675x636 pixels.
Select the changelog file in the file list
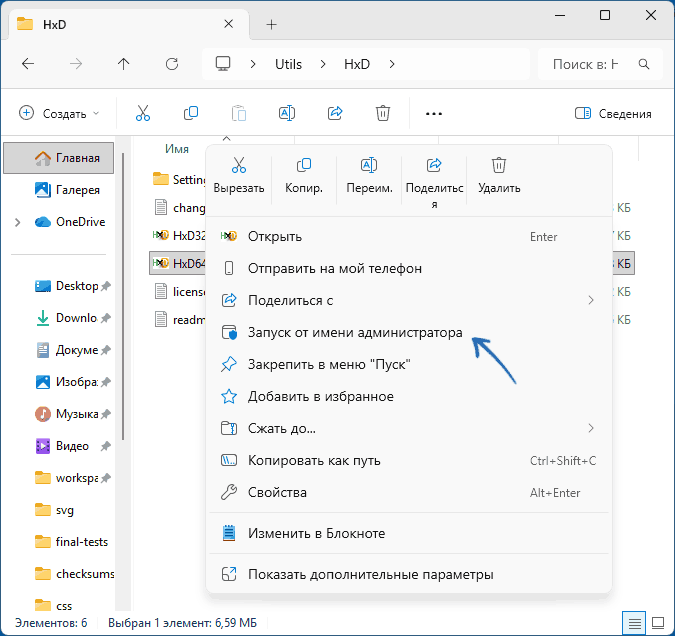coord(179,208)
